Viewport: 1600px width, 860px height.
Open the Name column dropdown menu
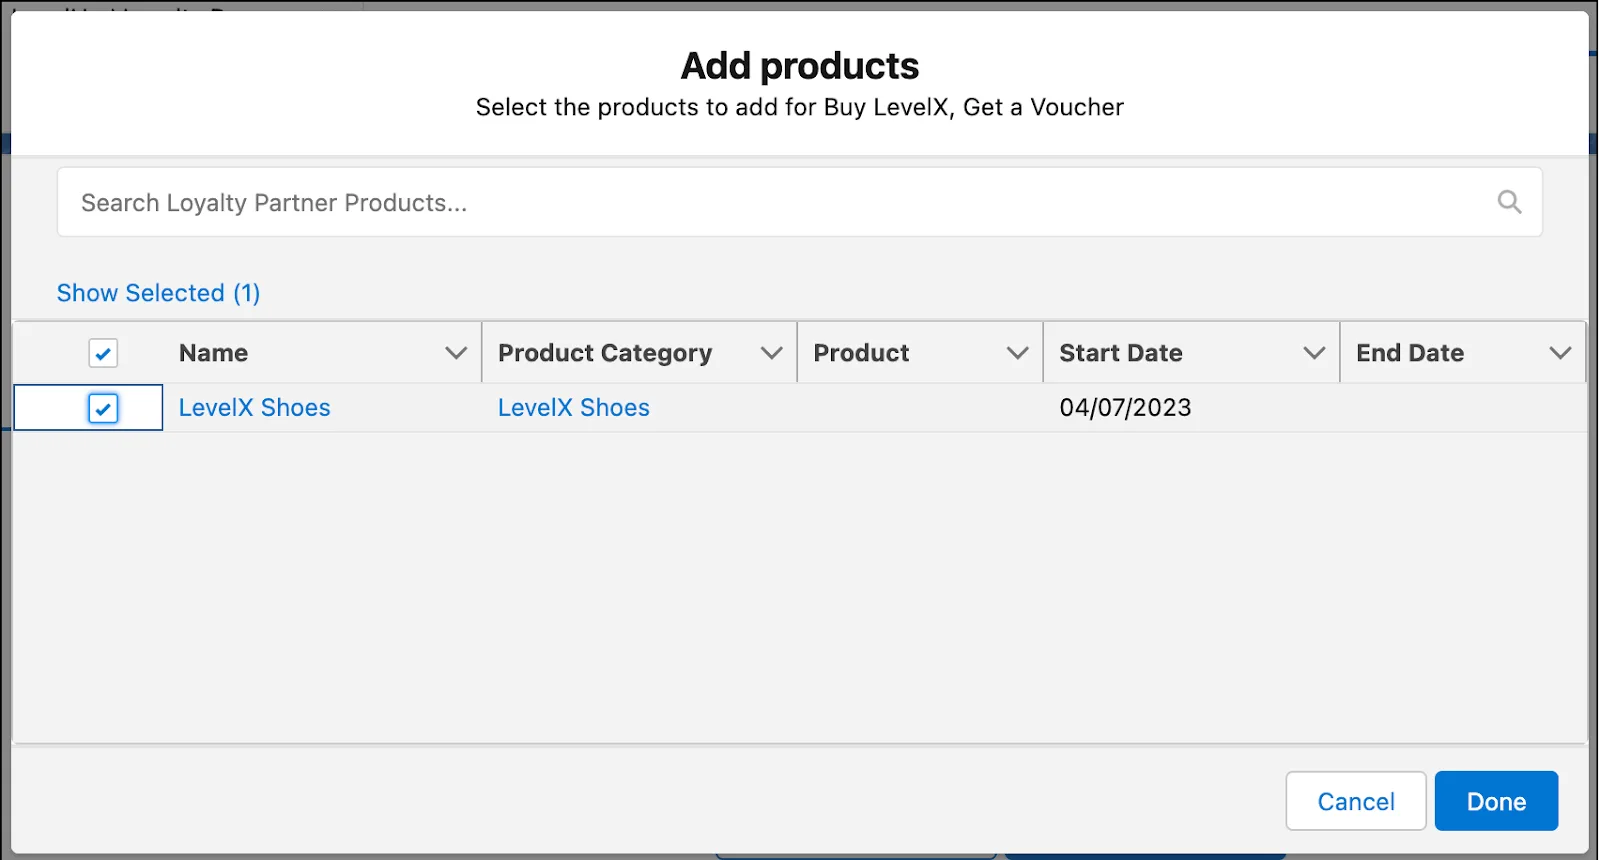[x=456, y=353]
